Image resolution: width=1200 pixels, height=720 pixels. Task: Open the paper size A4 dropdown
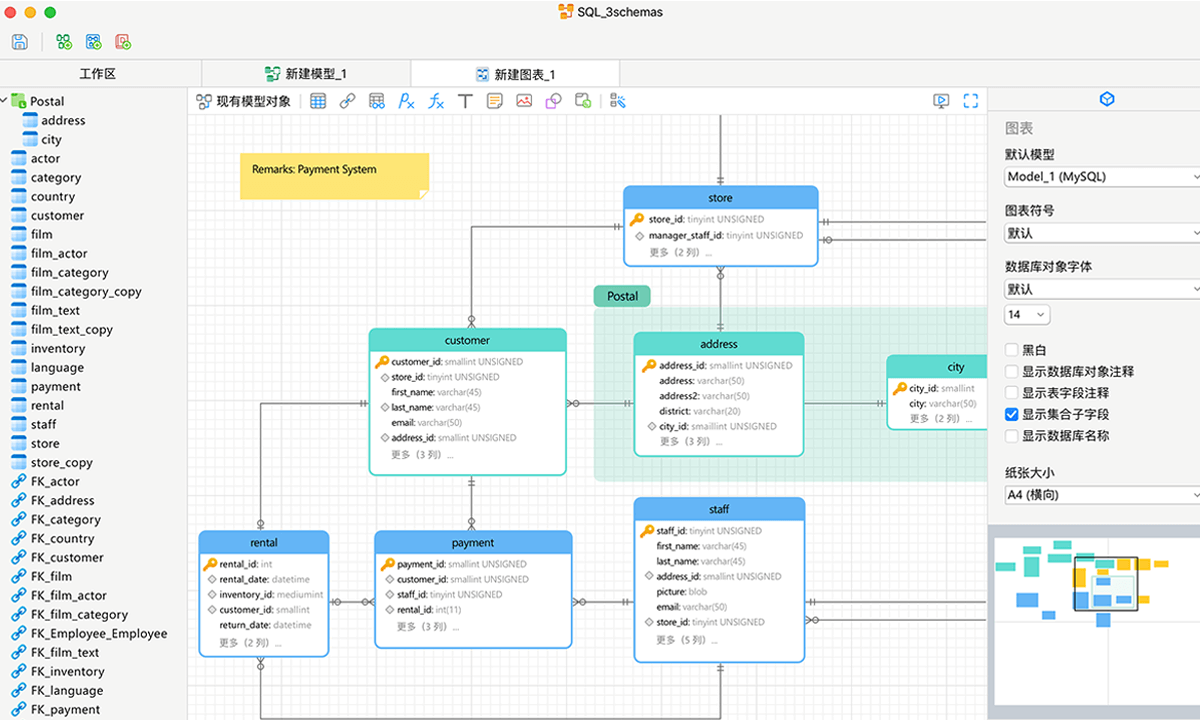[1102, 495]
